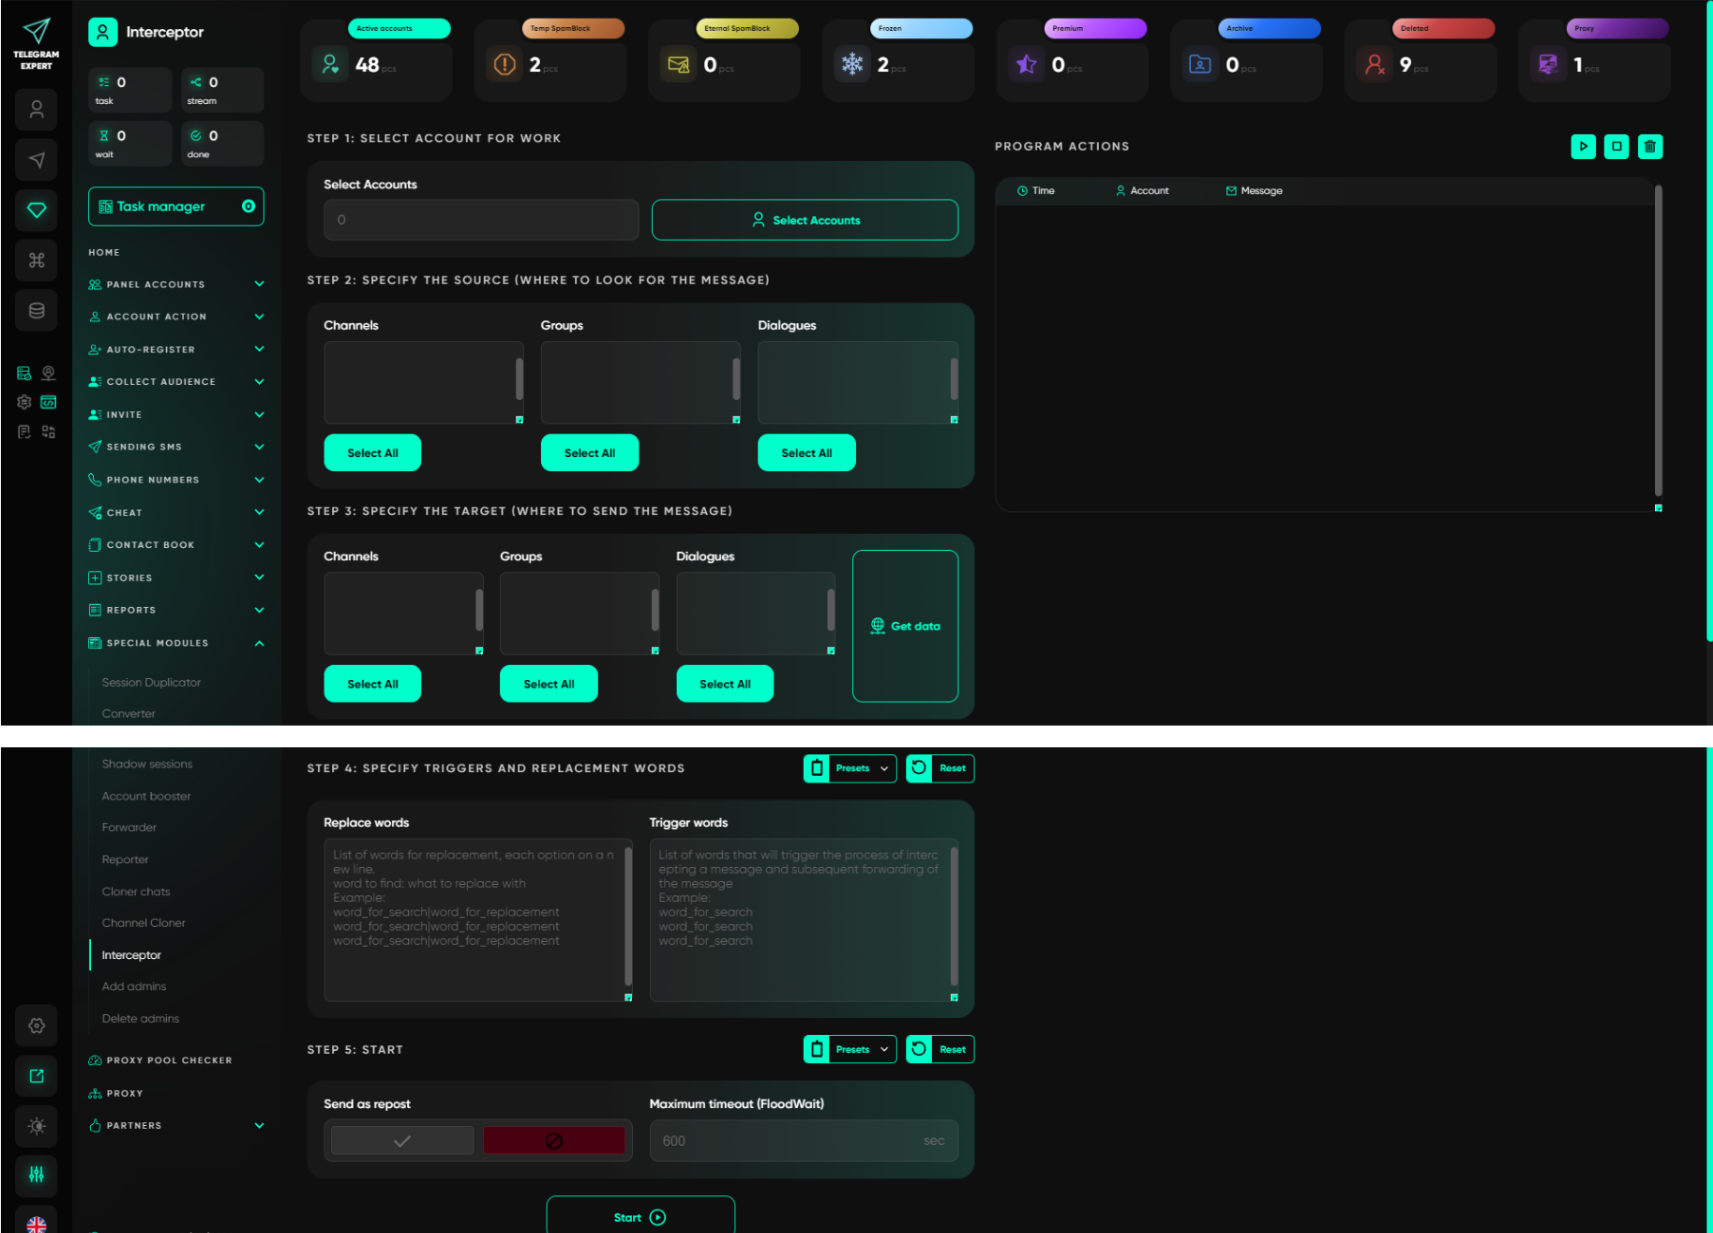The image size is (1713, 1233).
Task: Toggle the brightness theme icon
Action: click(37, 1126)
